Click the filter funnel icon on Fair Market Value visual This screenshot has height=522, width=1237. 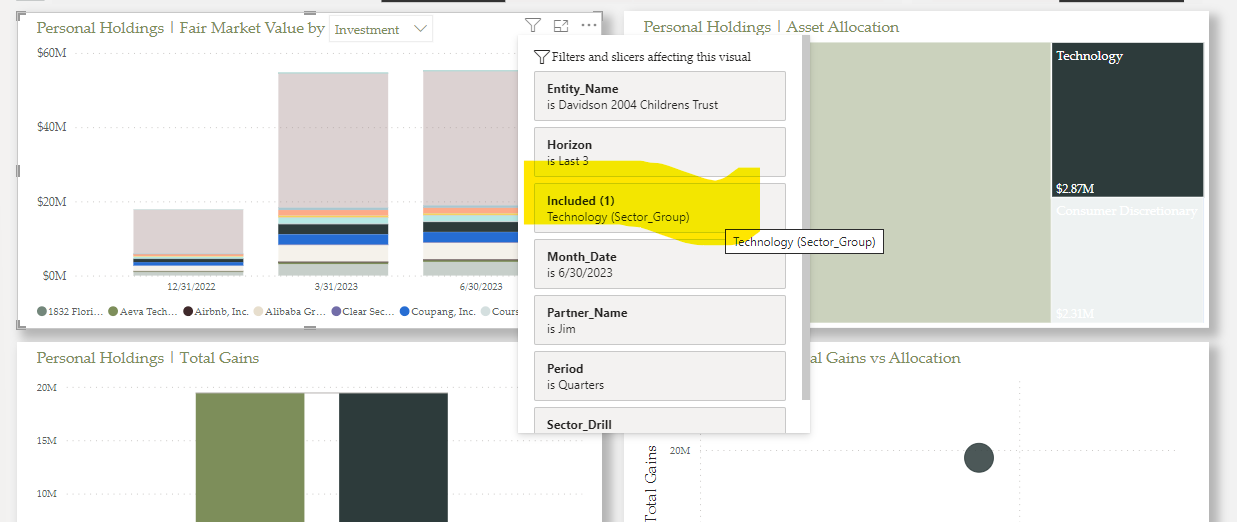click(x=533, y=26)
